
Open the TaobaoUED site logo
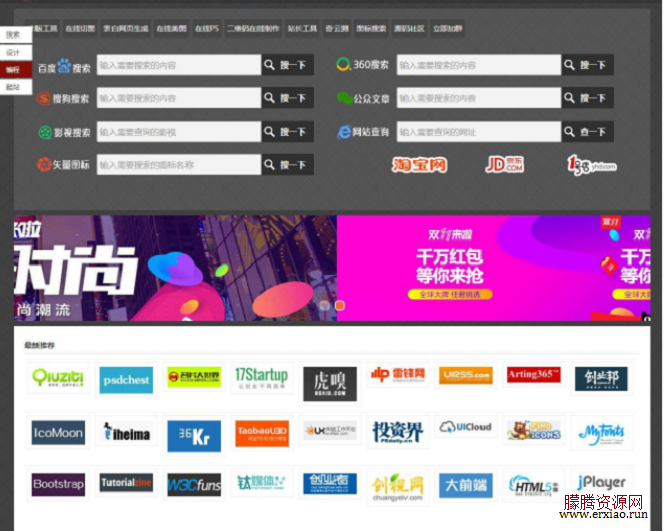[262, 433]
